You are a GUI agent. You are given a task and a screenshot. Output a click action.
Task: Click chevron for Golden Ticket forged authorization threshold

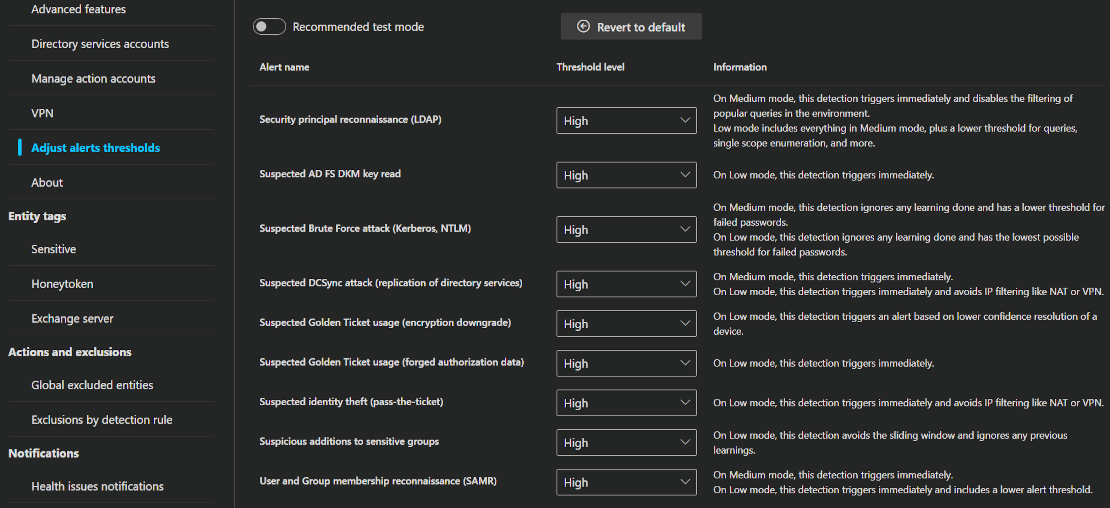click(x=685, y=363)
